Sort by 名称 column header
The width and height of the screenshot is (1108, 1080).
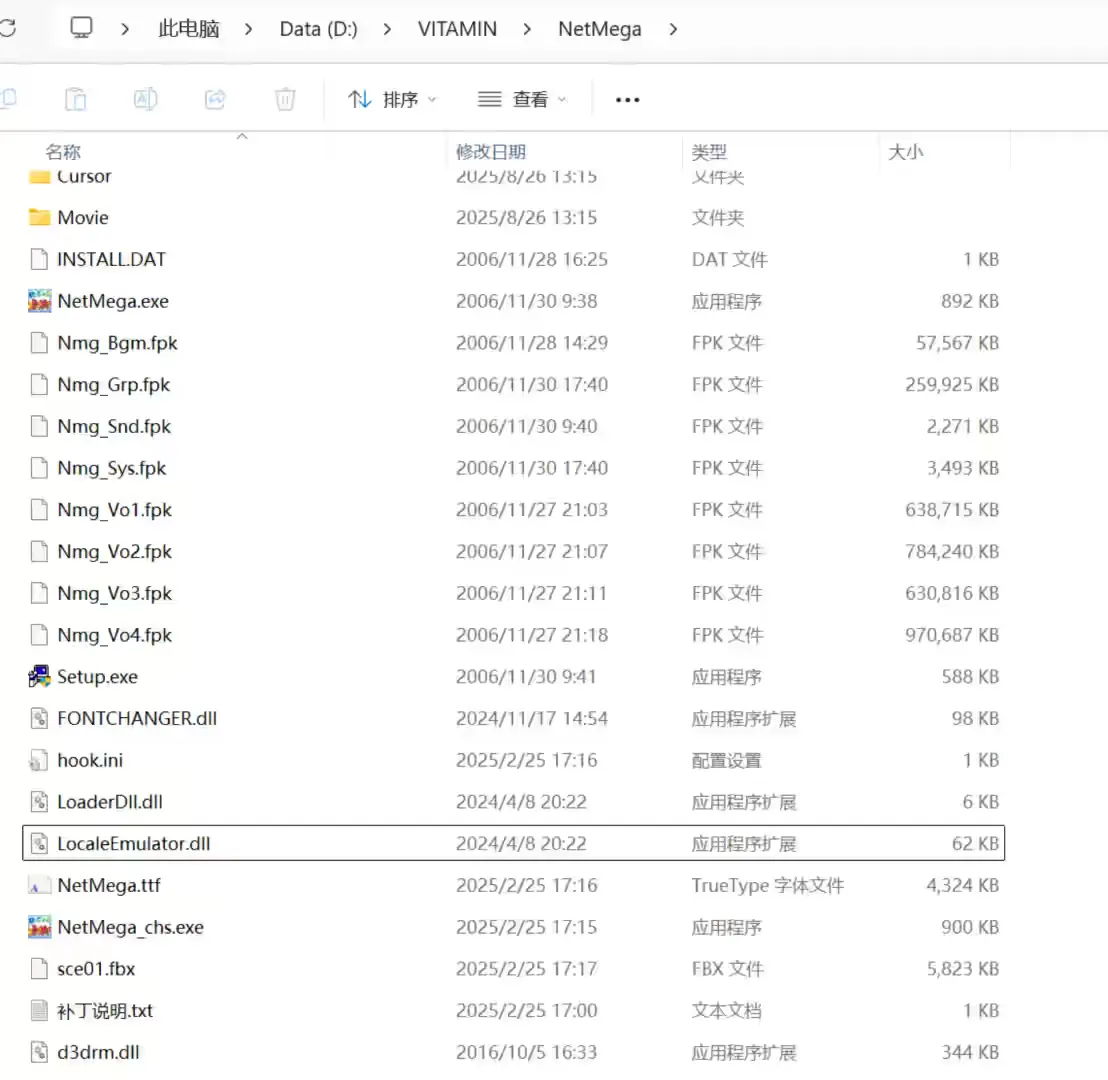[x=63, y=151]
